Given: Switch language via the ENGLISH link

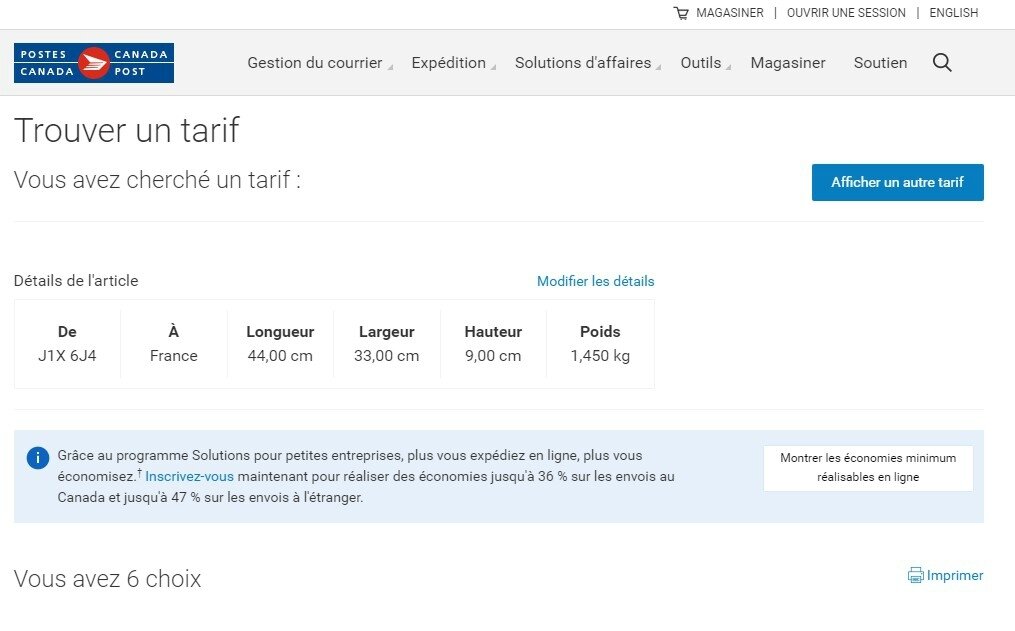Looking at the screenshot, I should coord(954,13).
